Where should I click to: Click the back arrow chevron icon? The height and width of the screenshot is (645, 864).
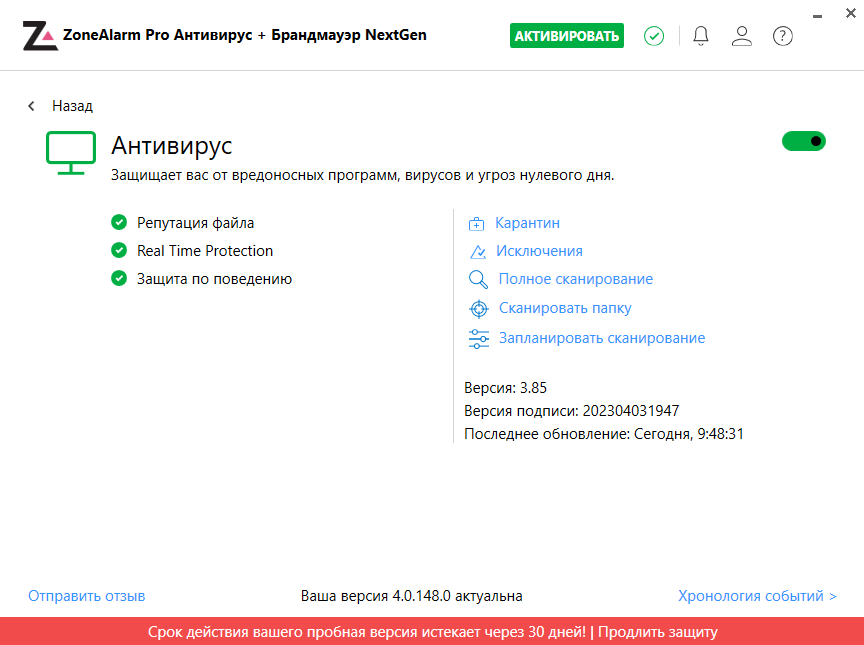[x=31, y=106]
